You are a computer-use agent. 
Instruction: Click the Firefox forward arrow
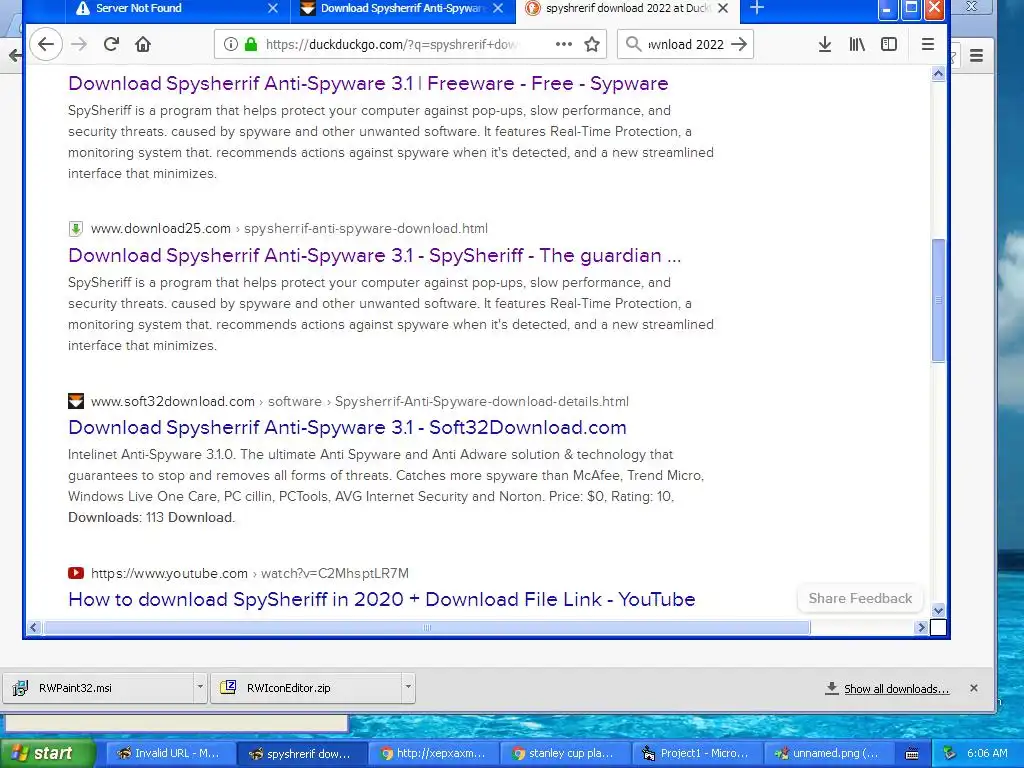click(x=79, y=44)
